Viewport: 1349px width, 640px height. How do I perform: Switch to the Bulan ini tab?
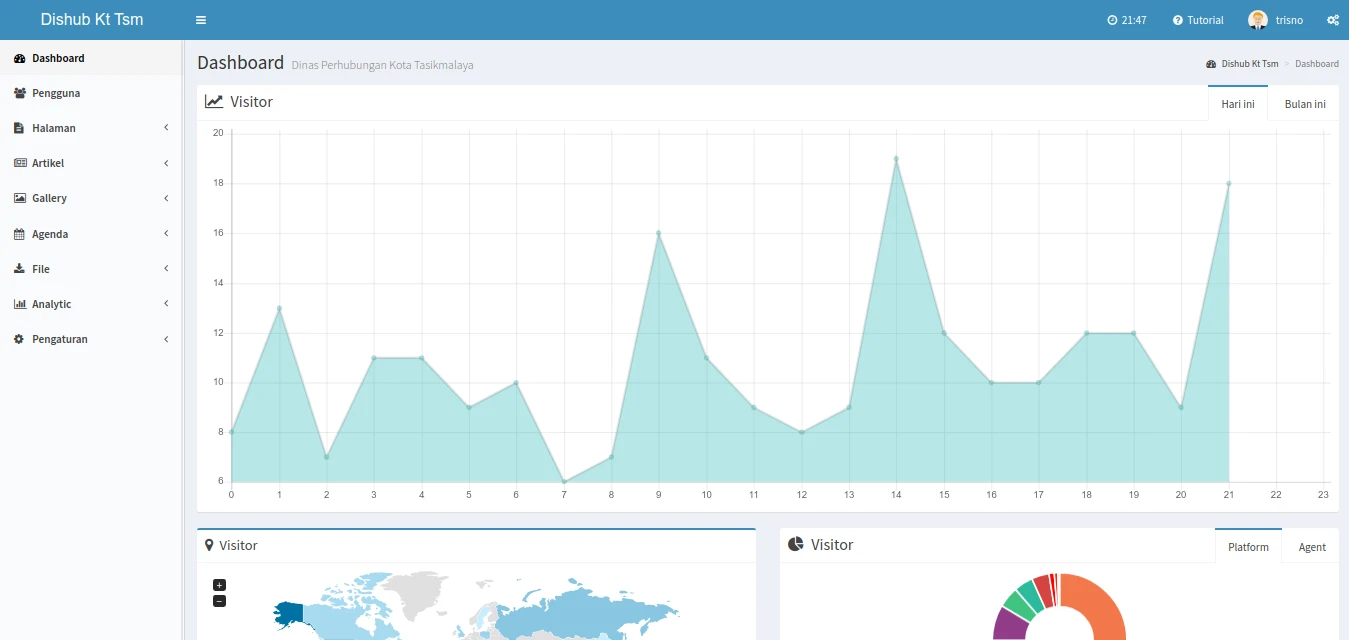1304,104
